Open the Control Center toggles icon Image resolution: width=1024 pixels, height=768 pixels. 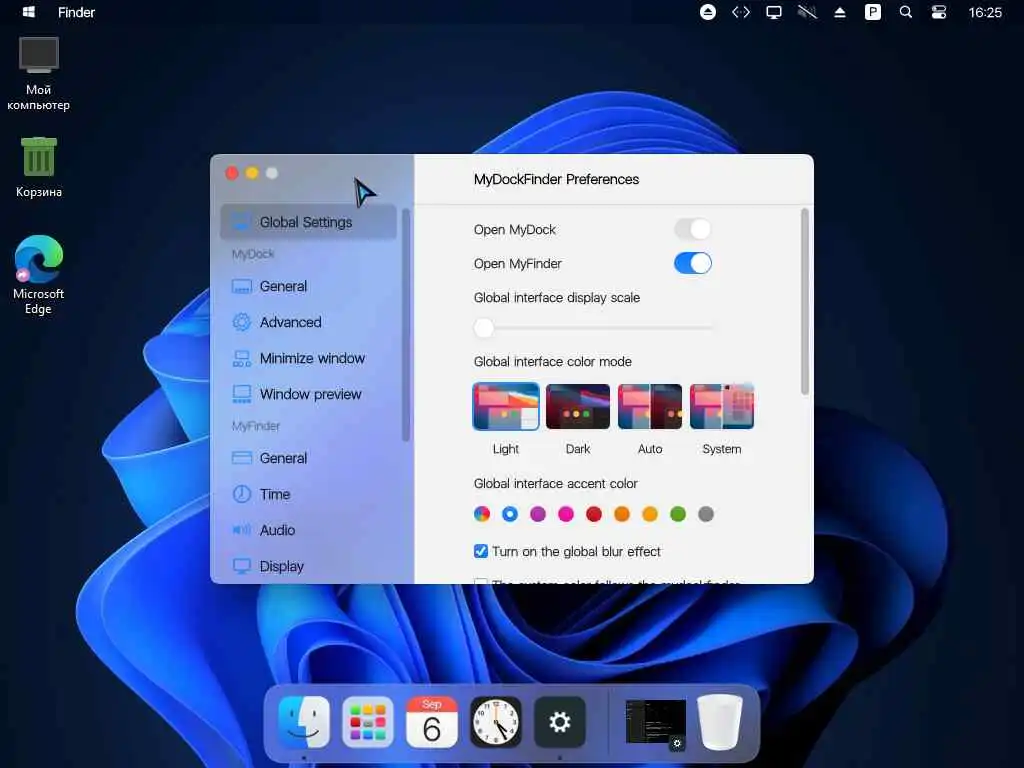[x=939, y=12]
